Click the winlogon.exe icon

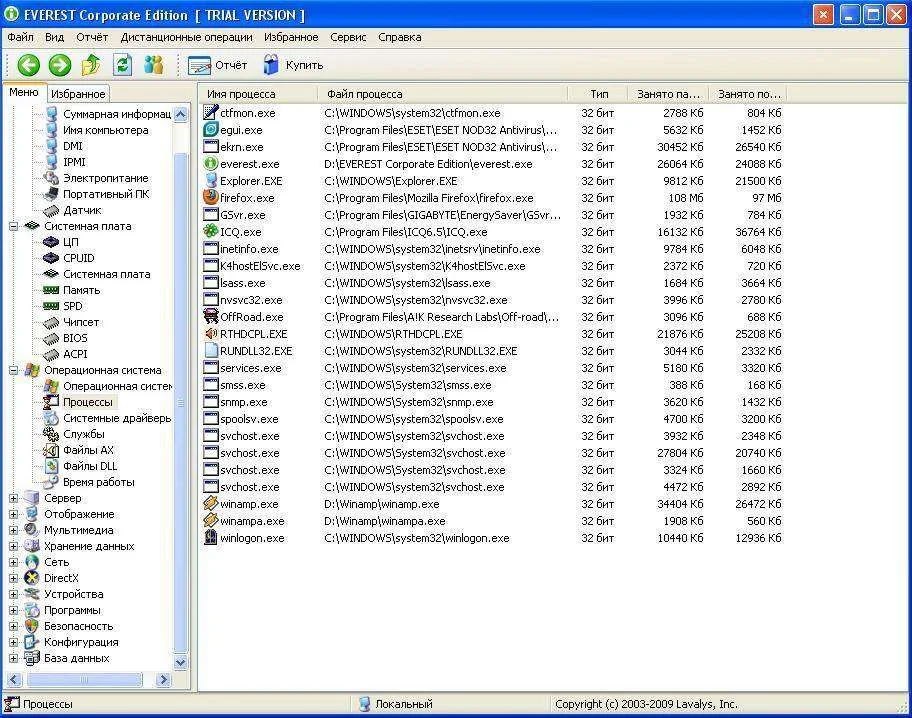pos(211,537)
